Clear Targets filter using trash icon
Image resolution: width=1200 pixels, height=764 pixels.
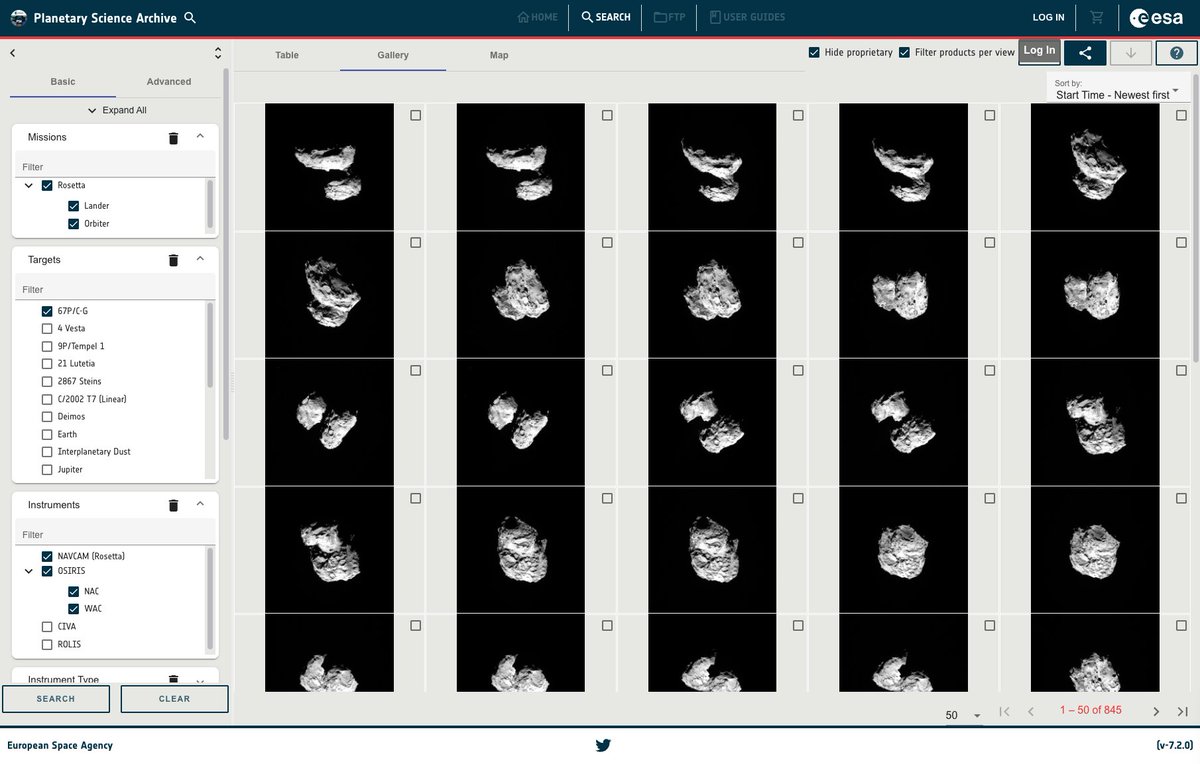(173, 260)
